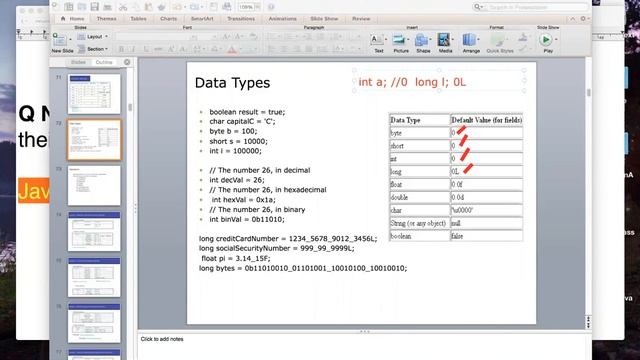
Task: Toggle Underline formatting
Action: tap(146, 49)
